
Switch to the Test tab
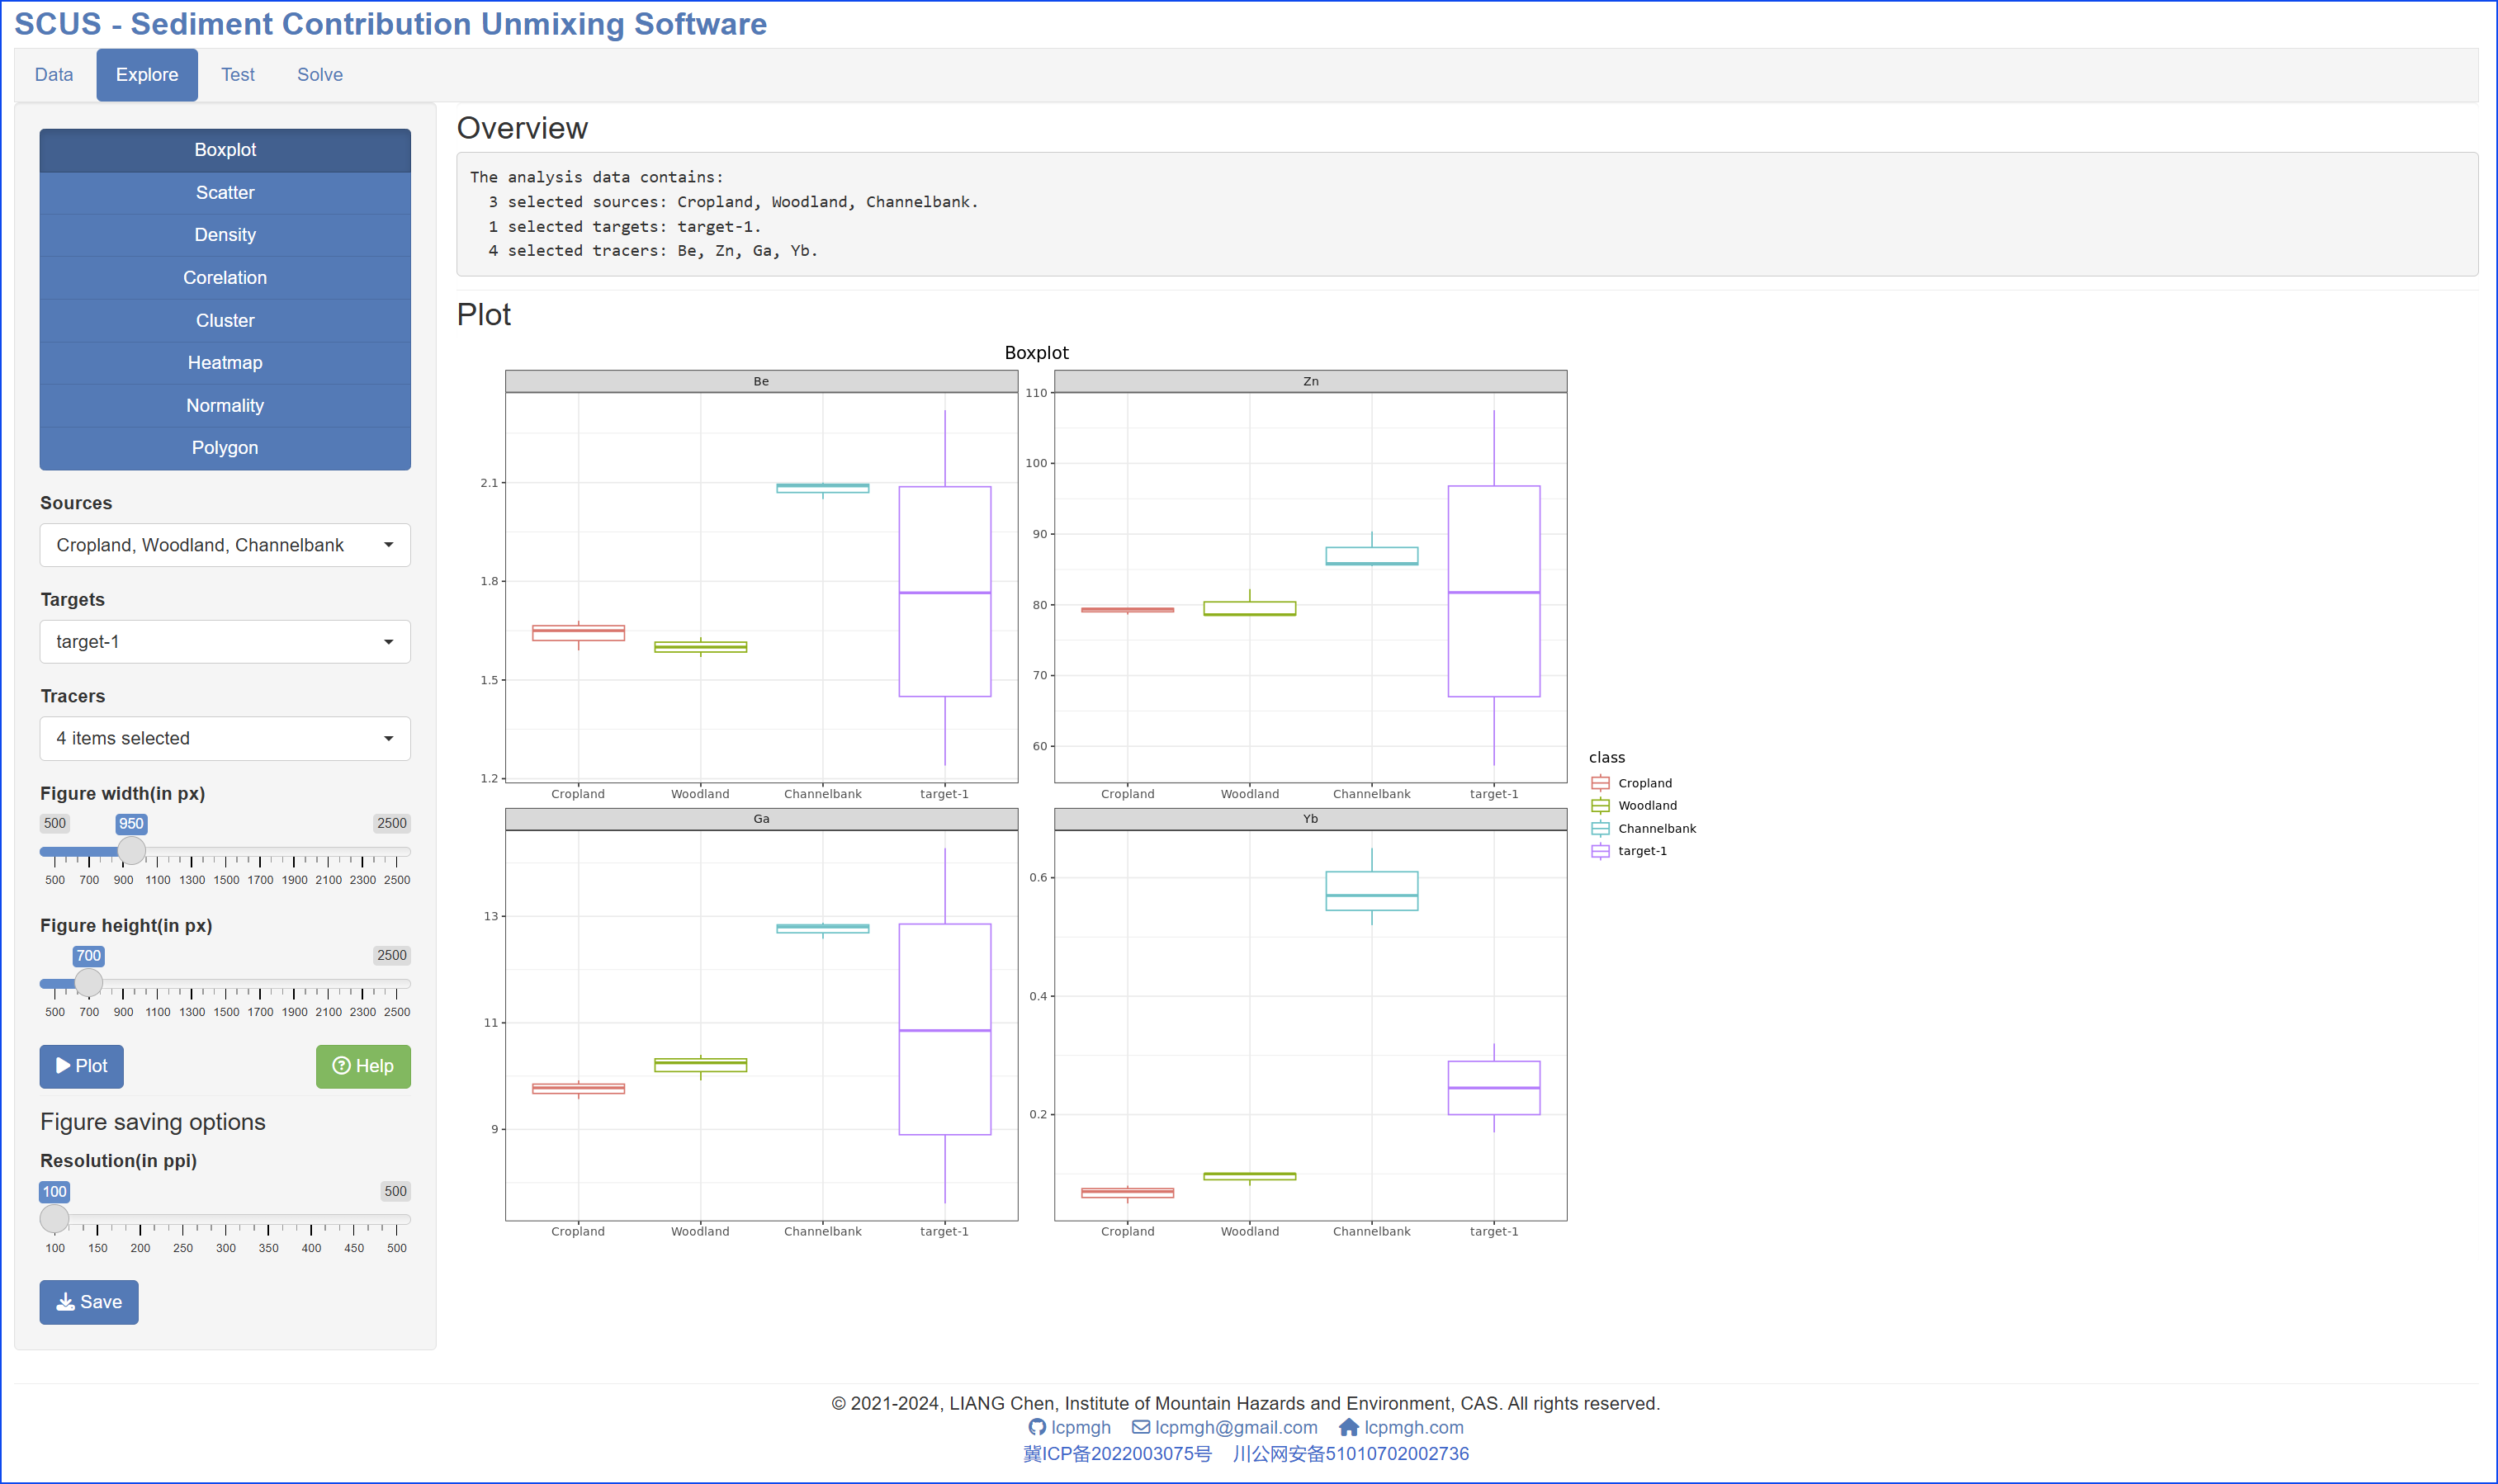coord(235,74)
